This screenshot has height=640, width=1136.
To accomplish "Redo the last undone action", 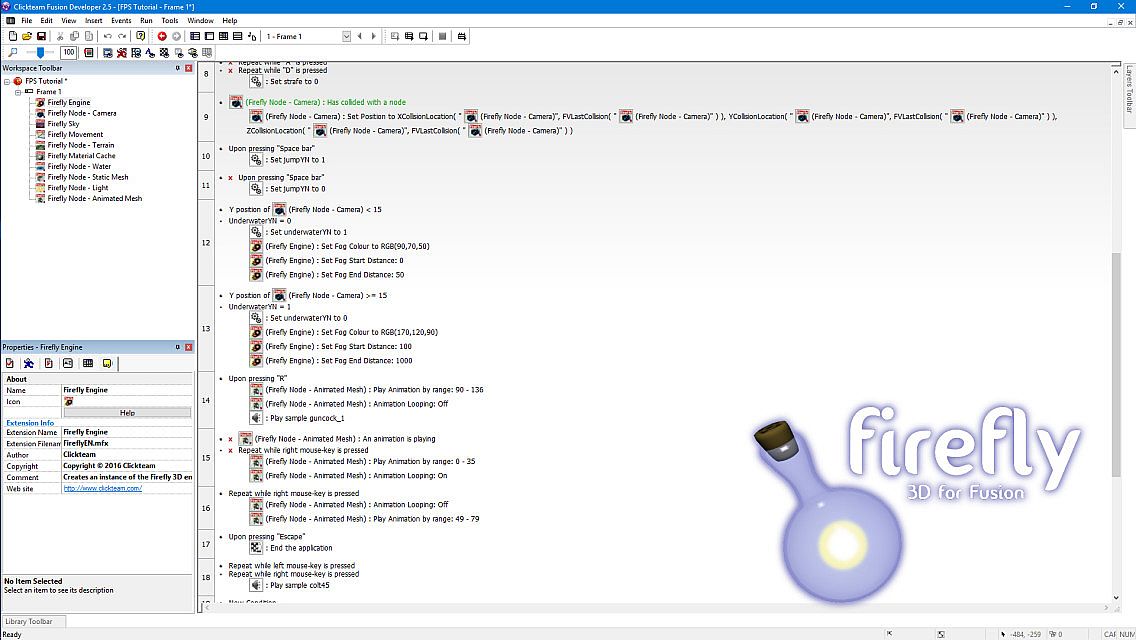I will pos(122,36).
